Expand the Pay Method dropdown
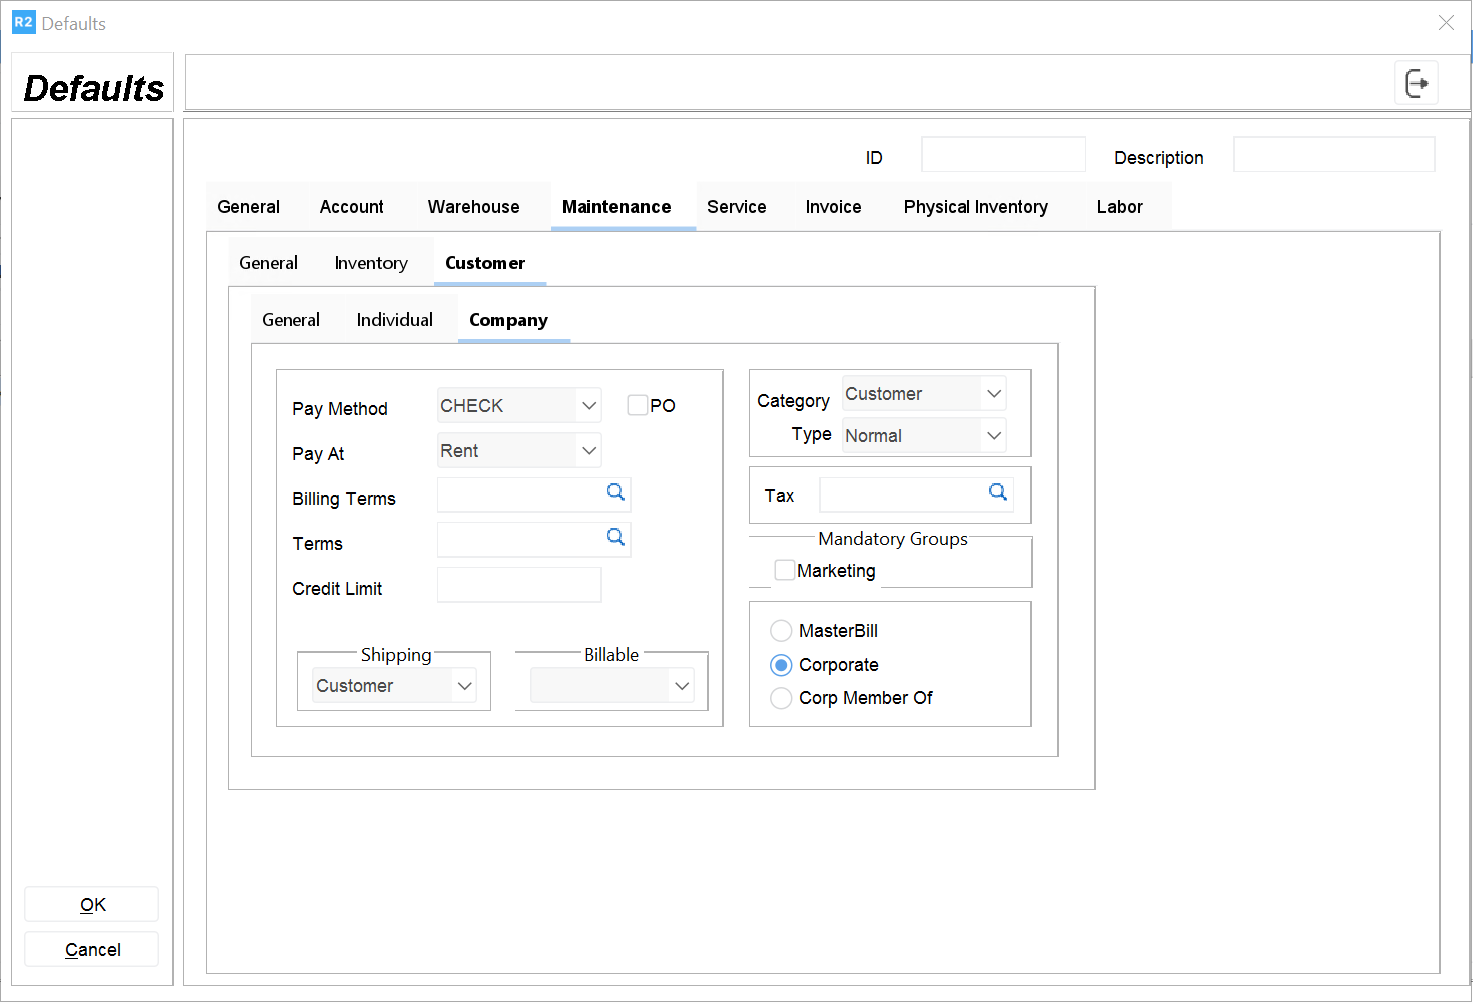 point(588,406)
